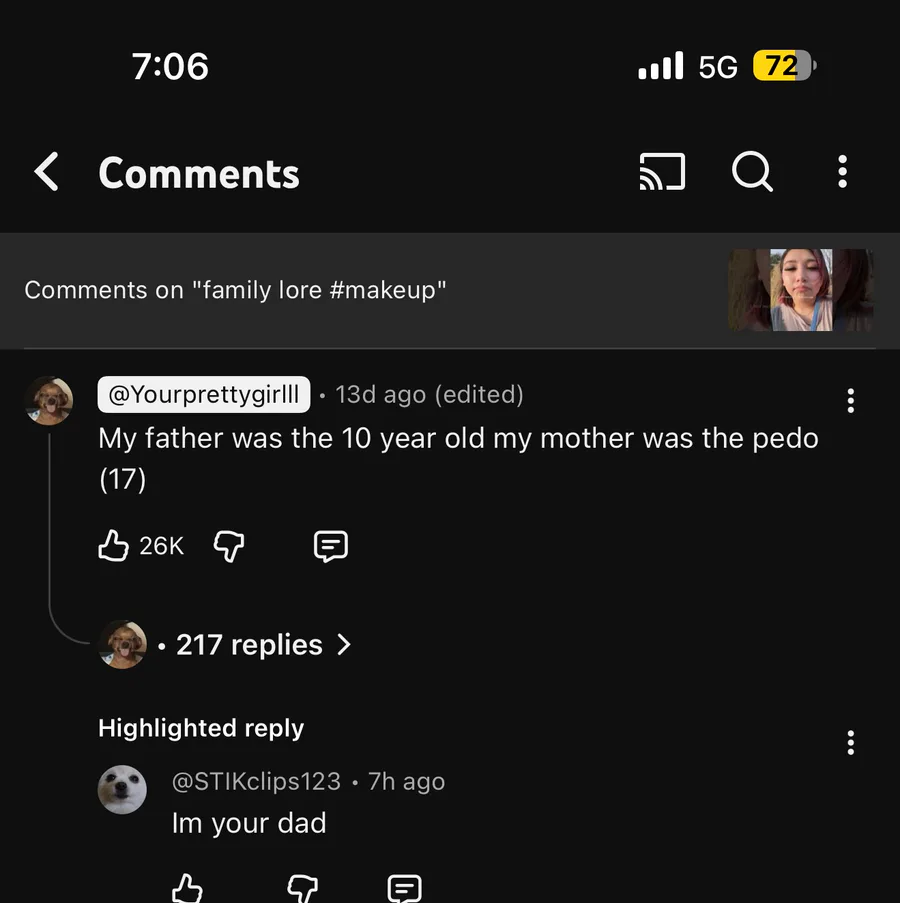This screenshot has height=903, width=900.
Task: Like the comment with 26K likes
Action: [x=114, y=545]
